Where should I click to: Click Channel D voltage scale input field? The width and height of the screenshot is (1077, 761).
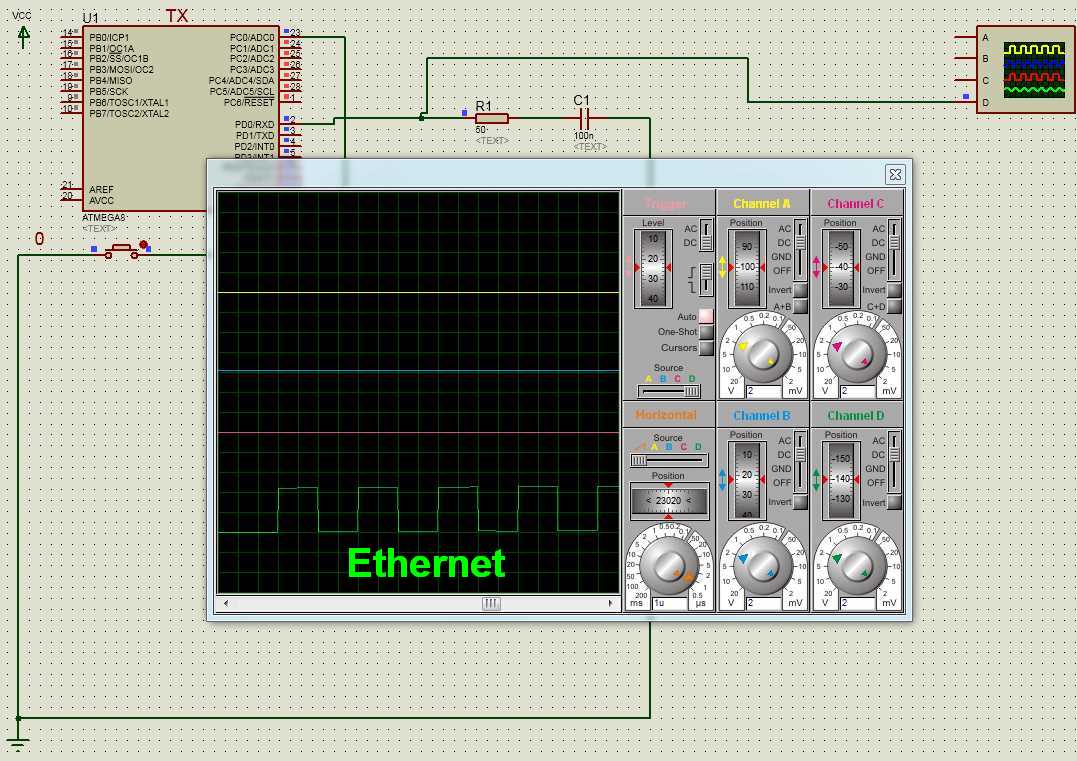tap(857, 603)
